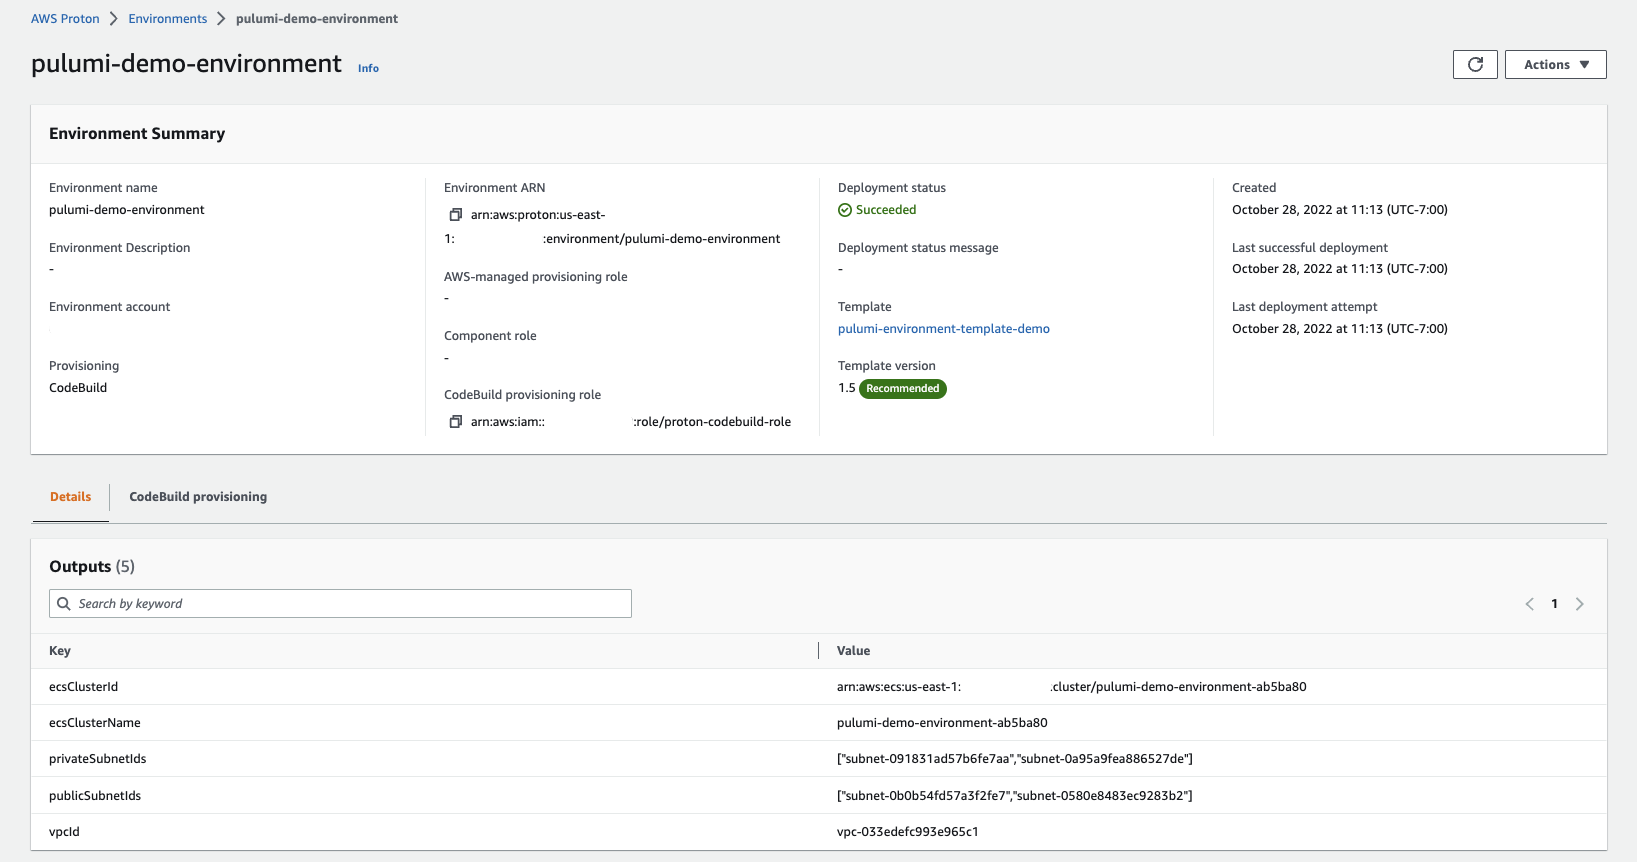Click the Outputs (5) heading

(92, 567)
